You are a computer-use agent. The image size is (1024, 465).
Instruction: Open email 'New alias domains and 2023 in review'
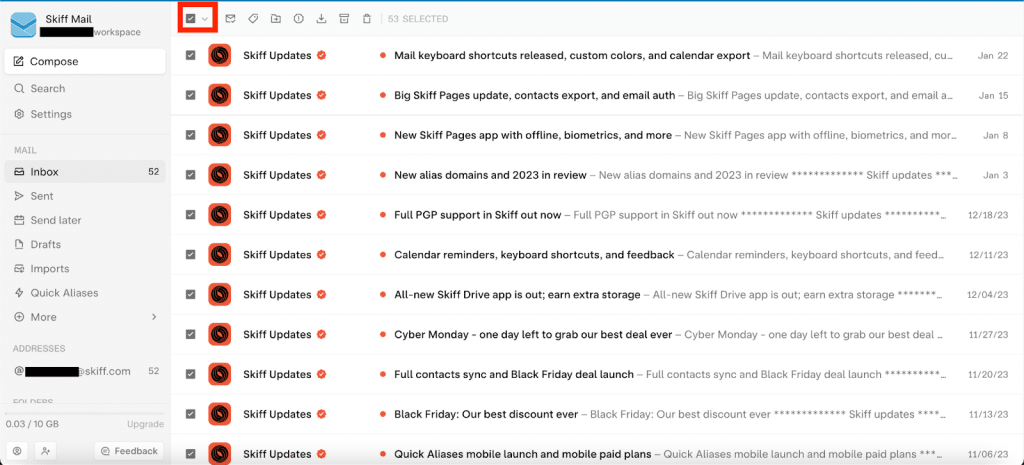[597, 175]
